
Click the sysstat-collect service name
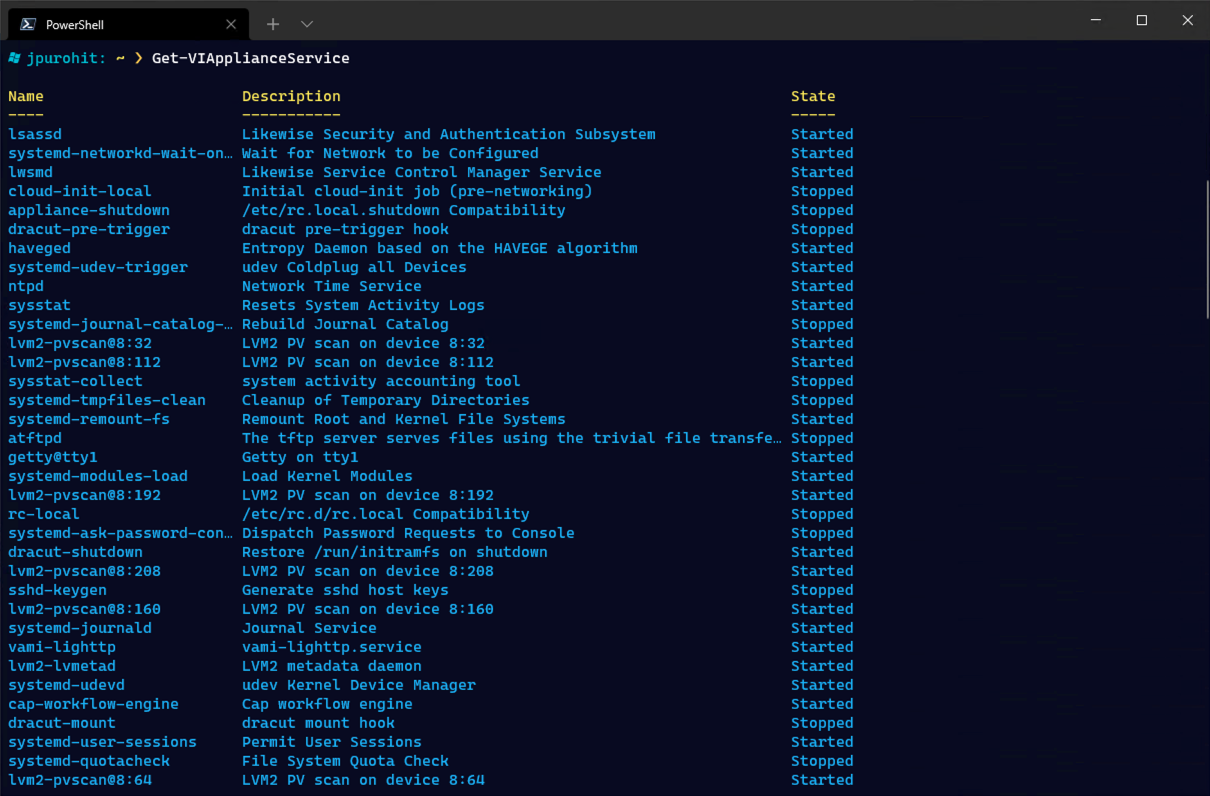pyautogui.click(x=75, y=381)
